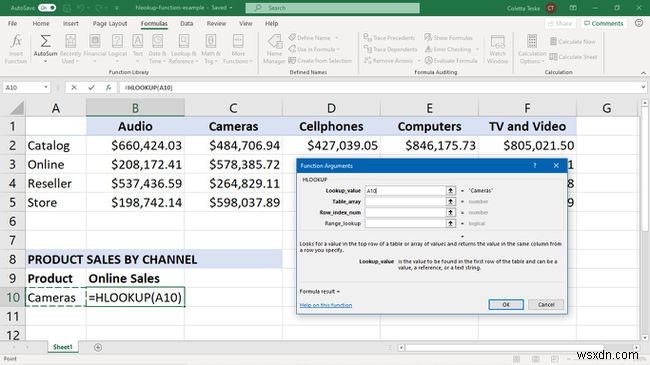Open Calculation Options
The width and height of the screenshot is (650, 365).
pyautogui.click(x=532, y=49)
